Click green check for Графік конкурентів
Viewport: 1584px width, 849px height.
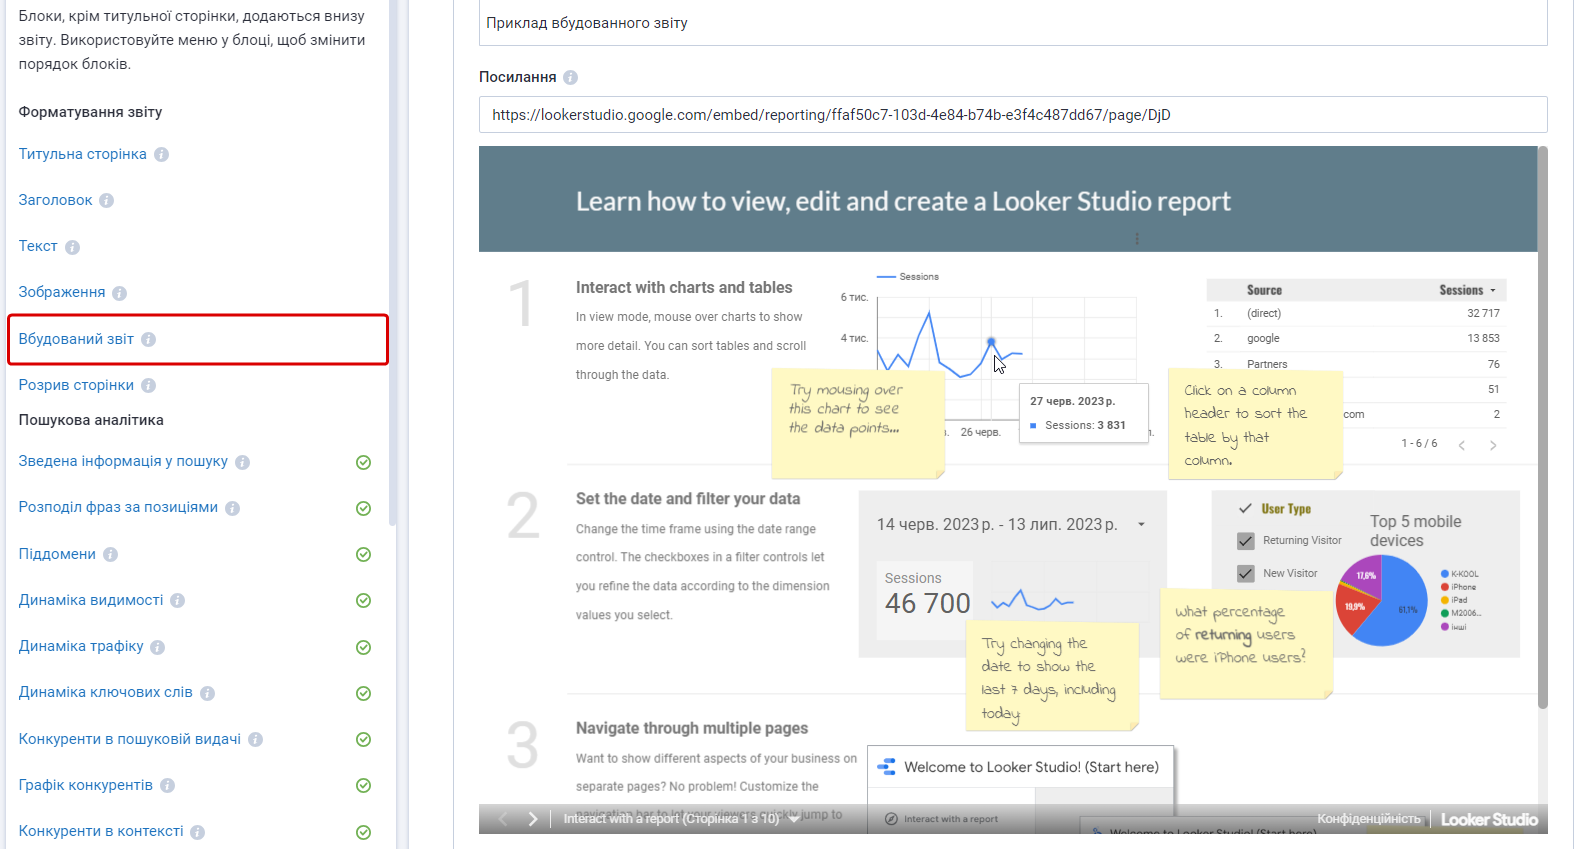click(x=364, y=786)
